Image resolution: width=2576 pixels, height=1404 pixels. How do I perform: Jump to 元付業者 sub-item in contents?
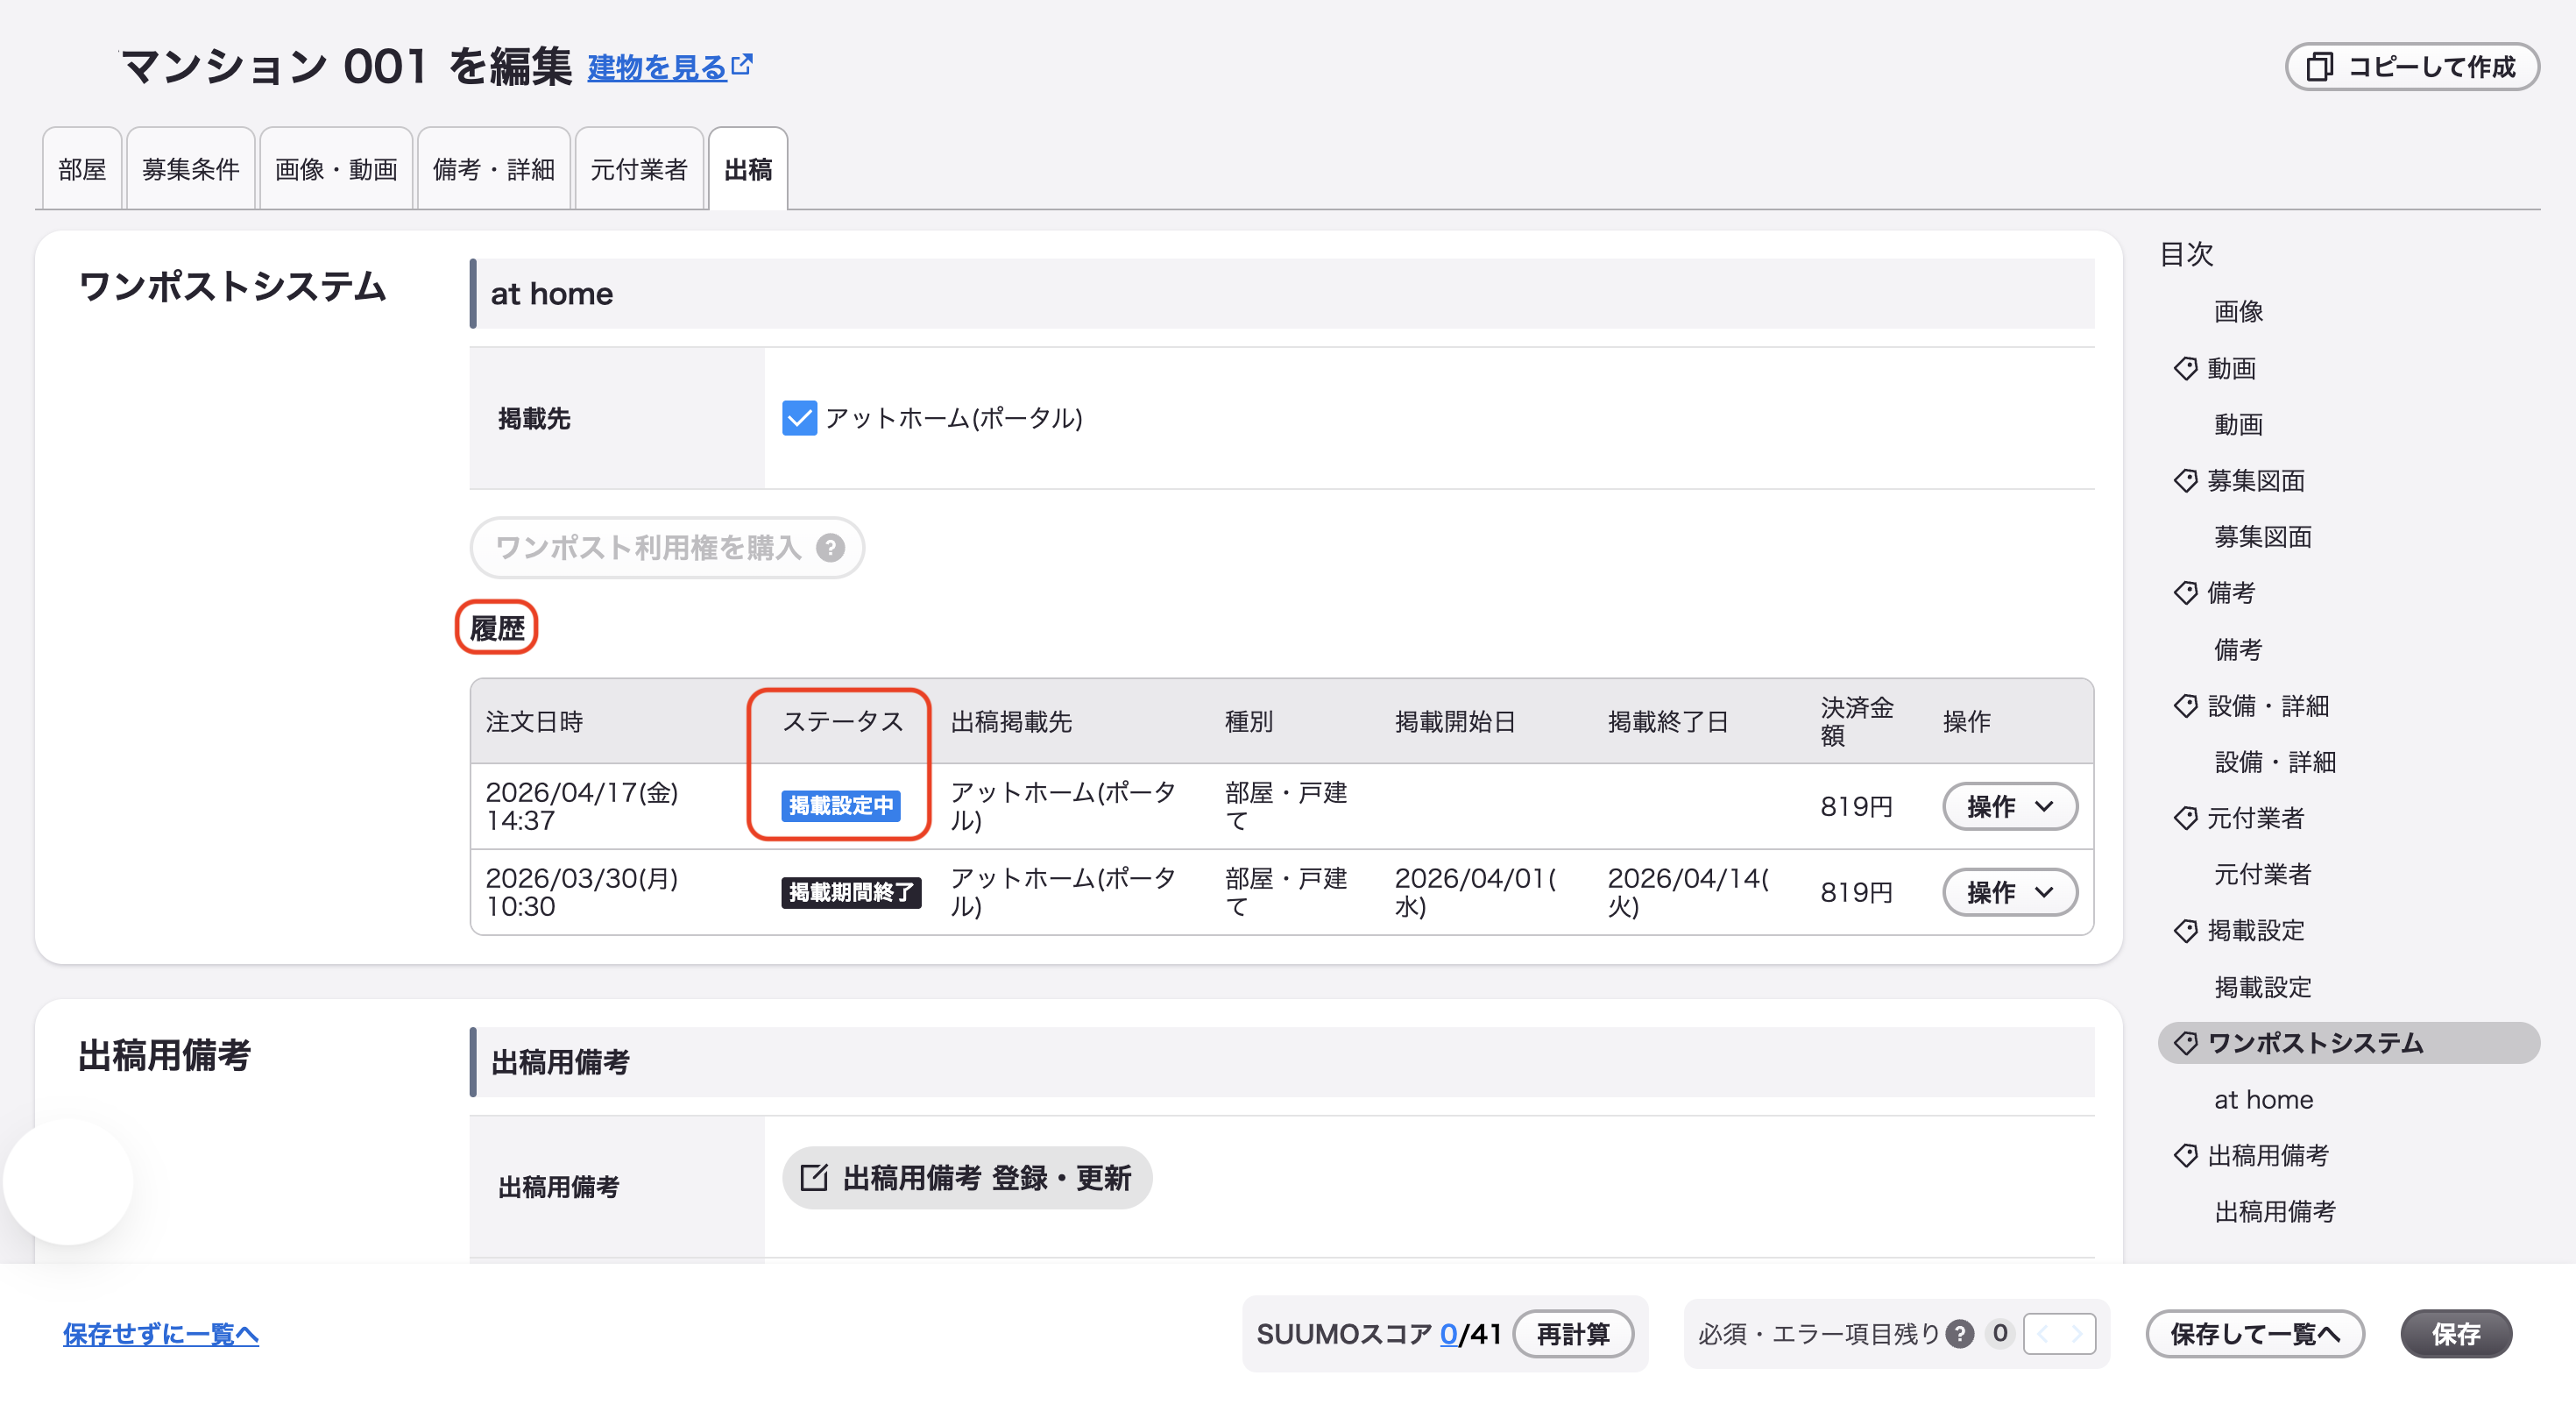coord(2263,875)
